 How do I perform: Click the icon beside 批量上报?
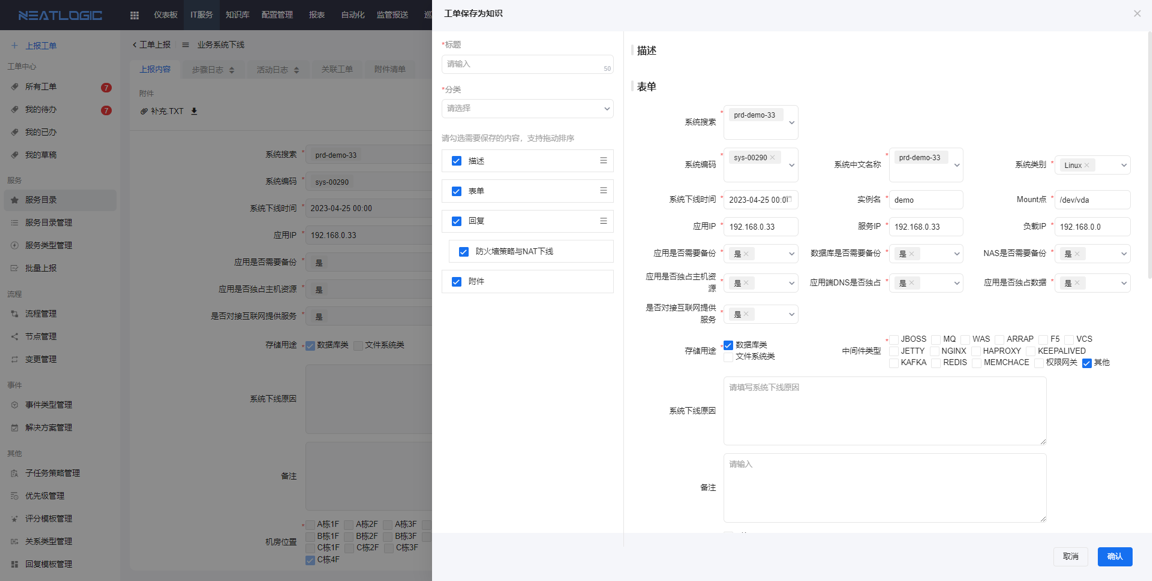click(x=14, y=268)
